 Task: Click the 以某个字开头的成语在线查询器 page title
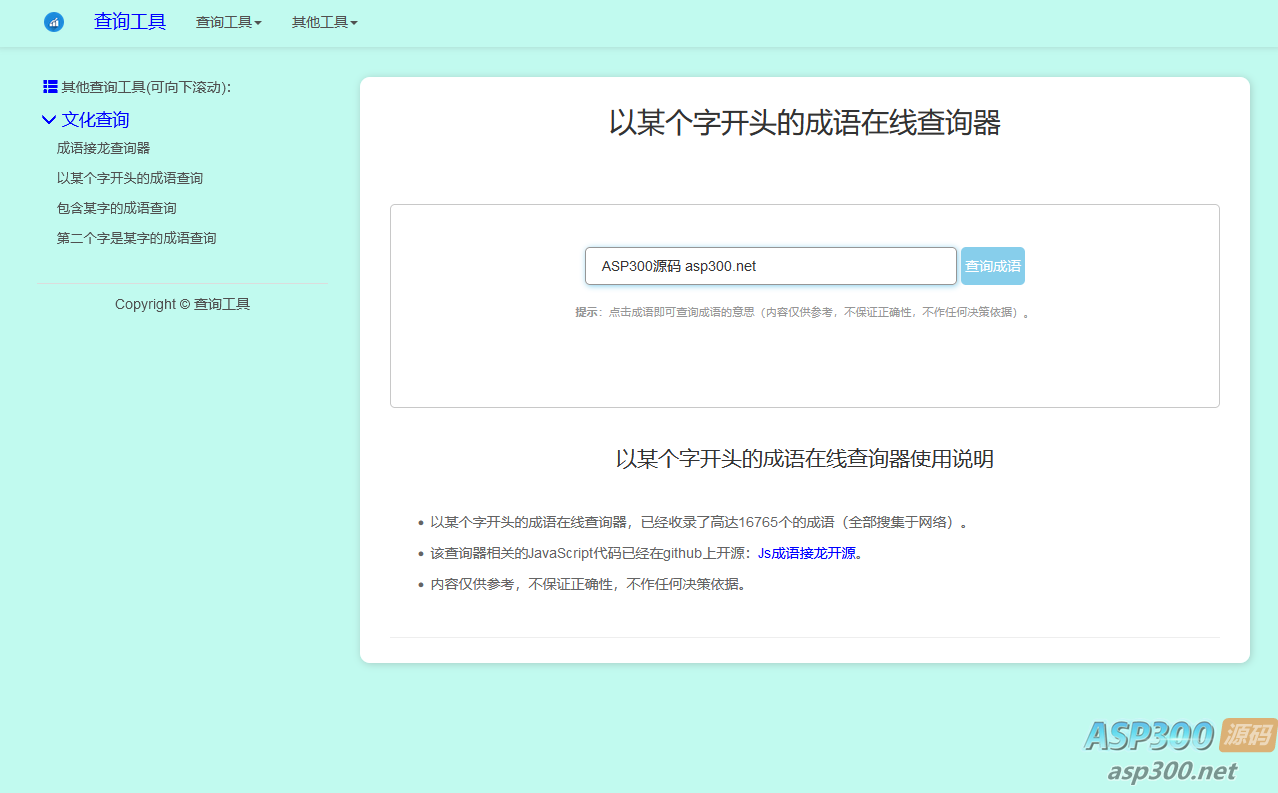coord(804,123)
